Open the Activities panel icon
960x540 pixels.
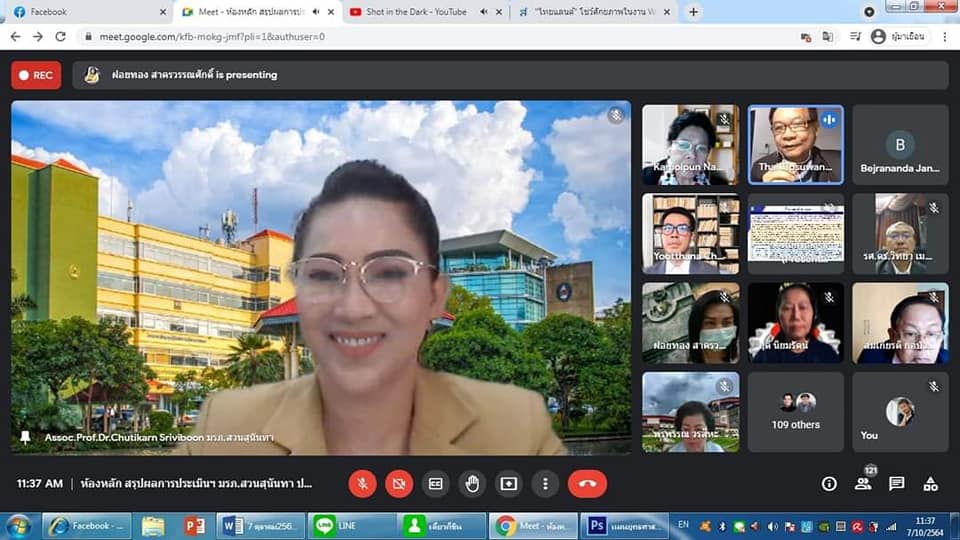tap(931, 484)
